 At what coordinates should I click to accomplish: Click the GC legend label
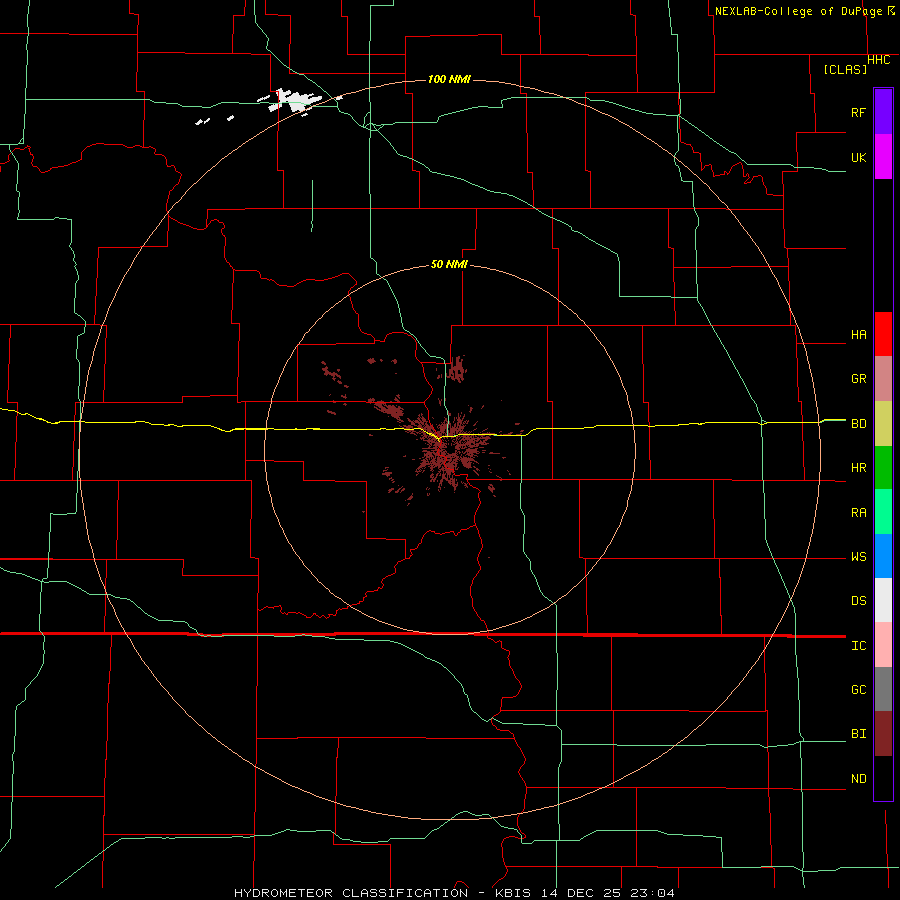point(858,690)
